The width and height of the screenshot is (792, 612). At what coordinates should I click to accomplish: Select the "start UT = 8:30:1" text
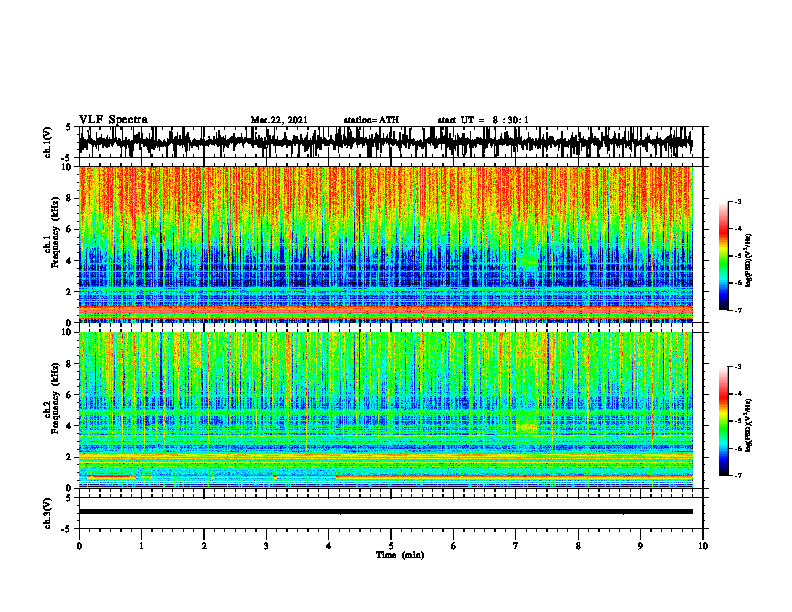pos(483,120)
